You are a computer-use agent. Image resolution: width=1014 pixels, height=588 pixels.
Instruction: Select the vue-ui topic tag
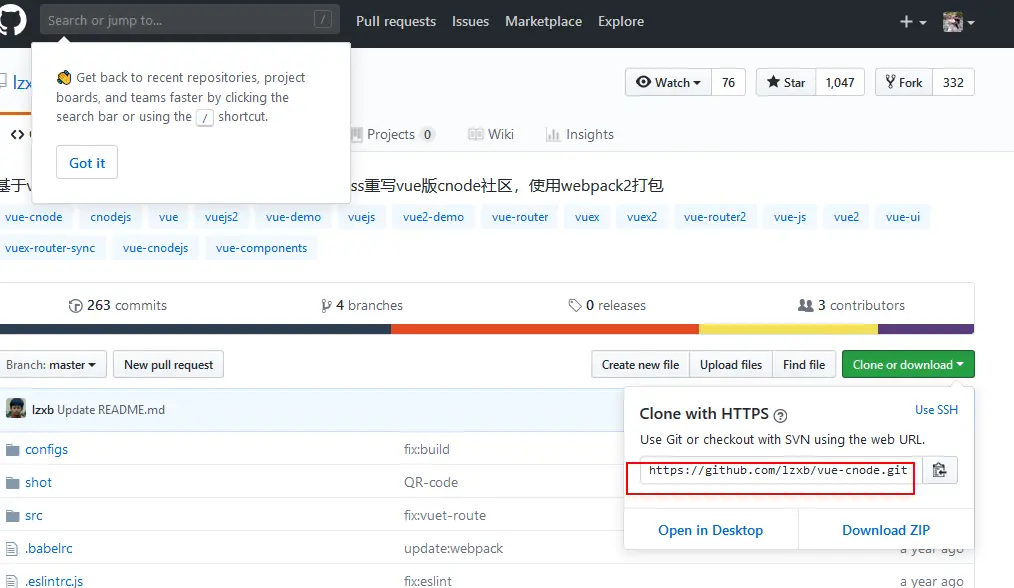click(903, 217)
